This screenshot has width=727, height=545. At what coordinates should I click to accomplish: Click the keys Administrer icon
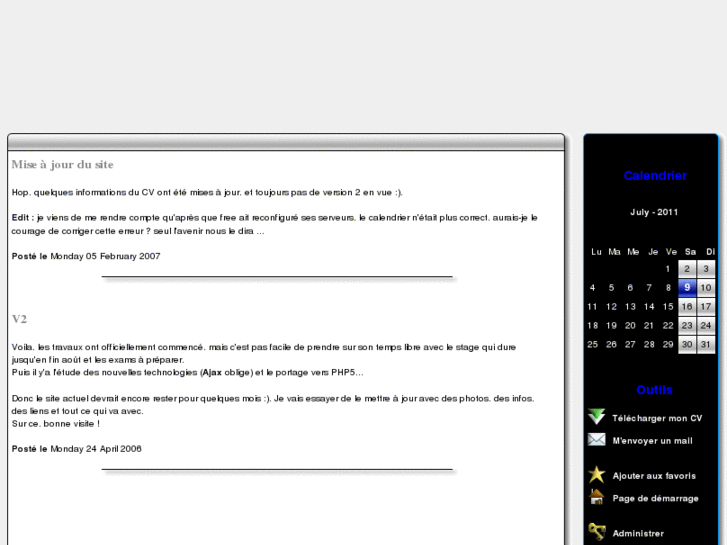click(596, 532)
